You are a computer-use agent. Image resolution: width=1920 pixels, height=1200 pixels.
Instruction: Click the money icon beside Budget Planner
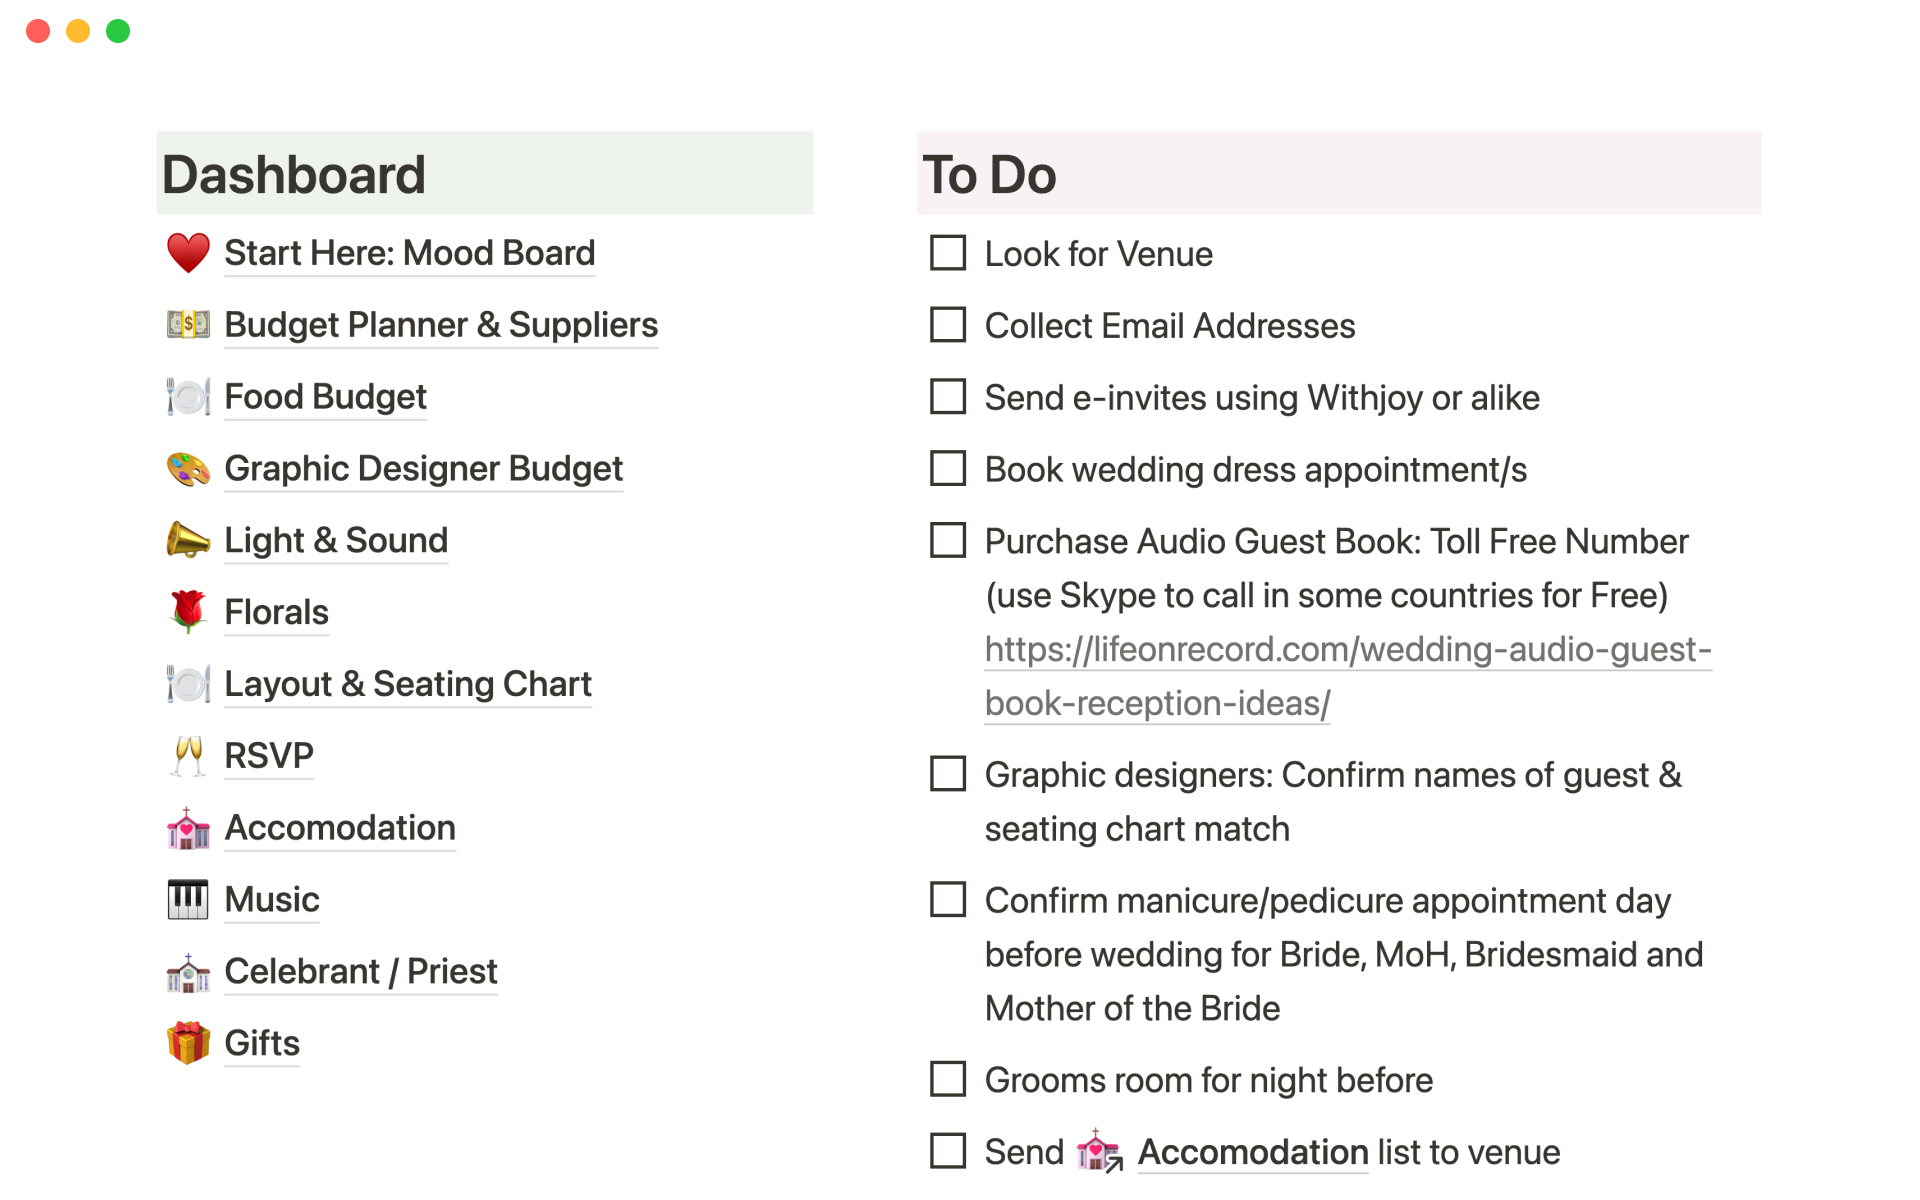coord(188,325)
